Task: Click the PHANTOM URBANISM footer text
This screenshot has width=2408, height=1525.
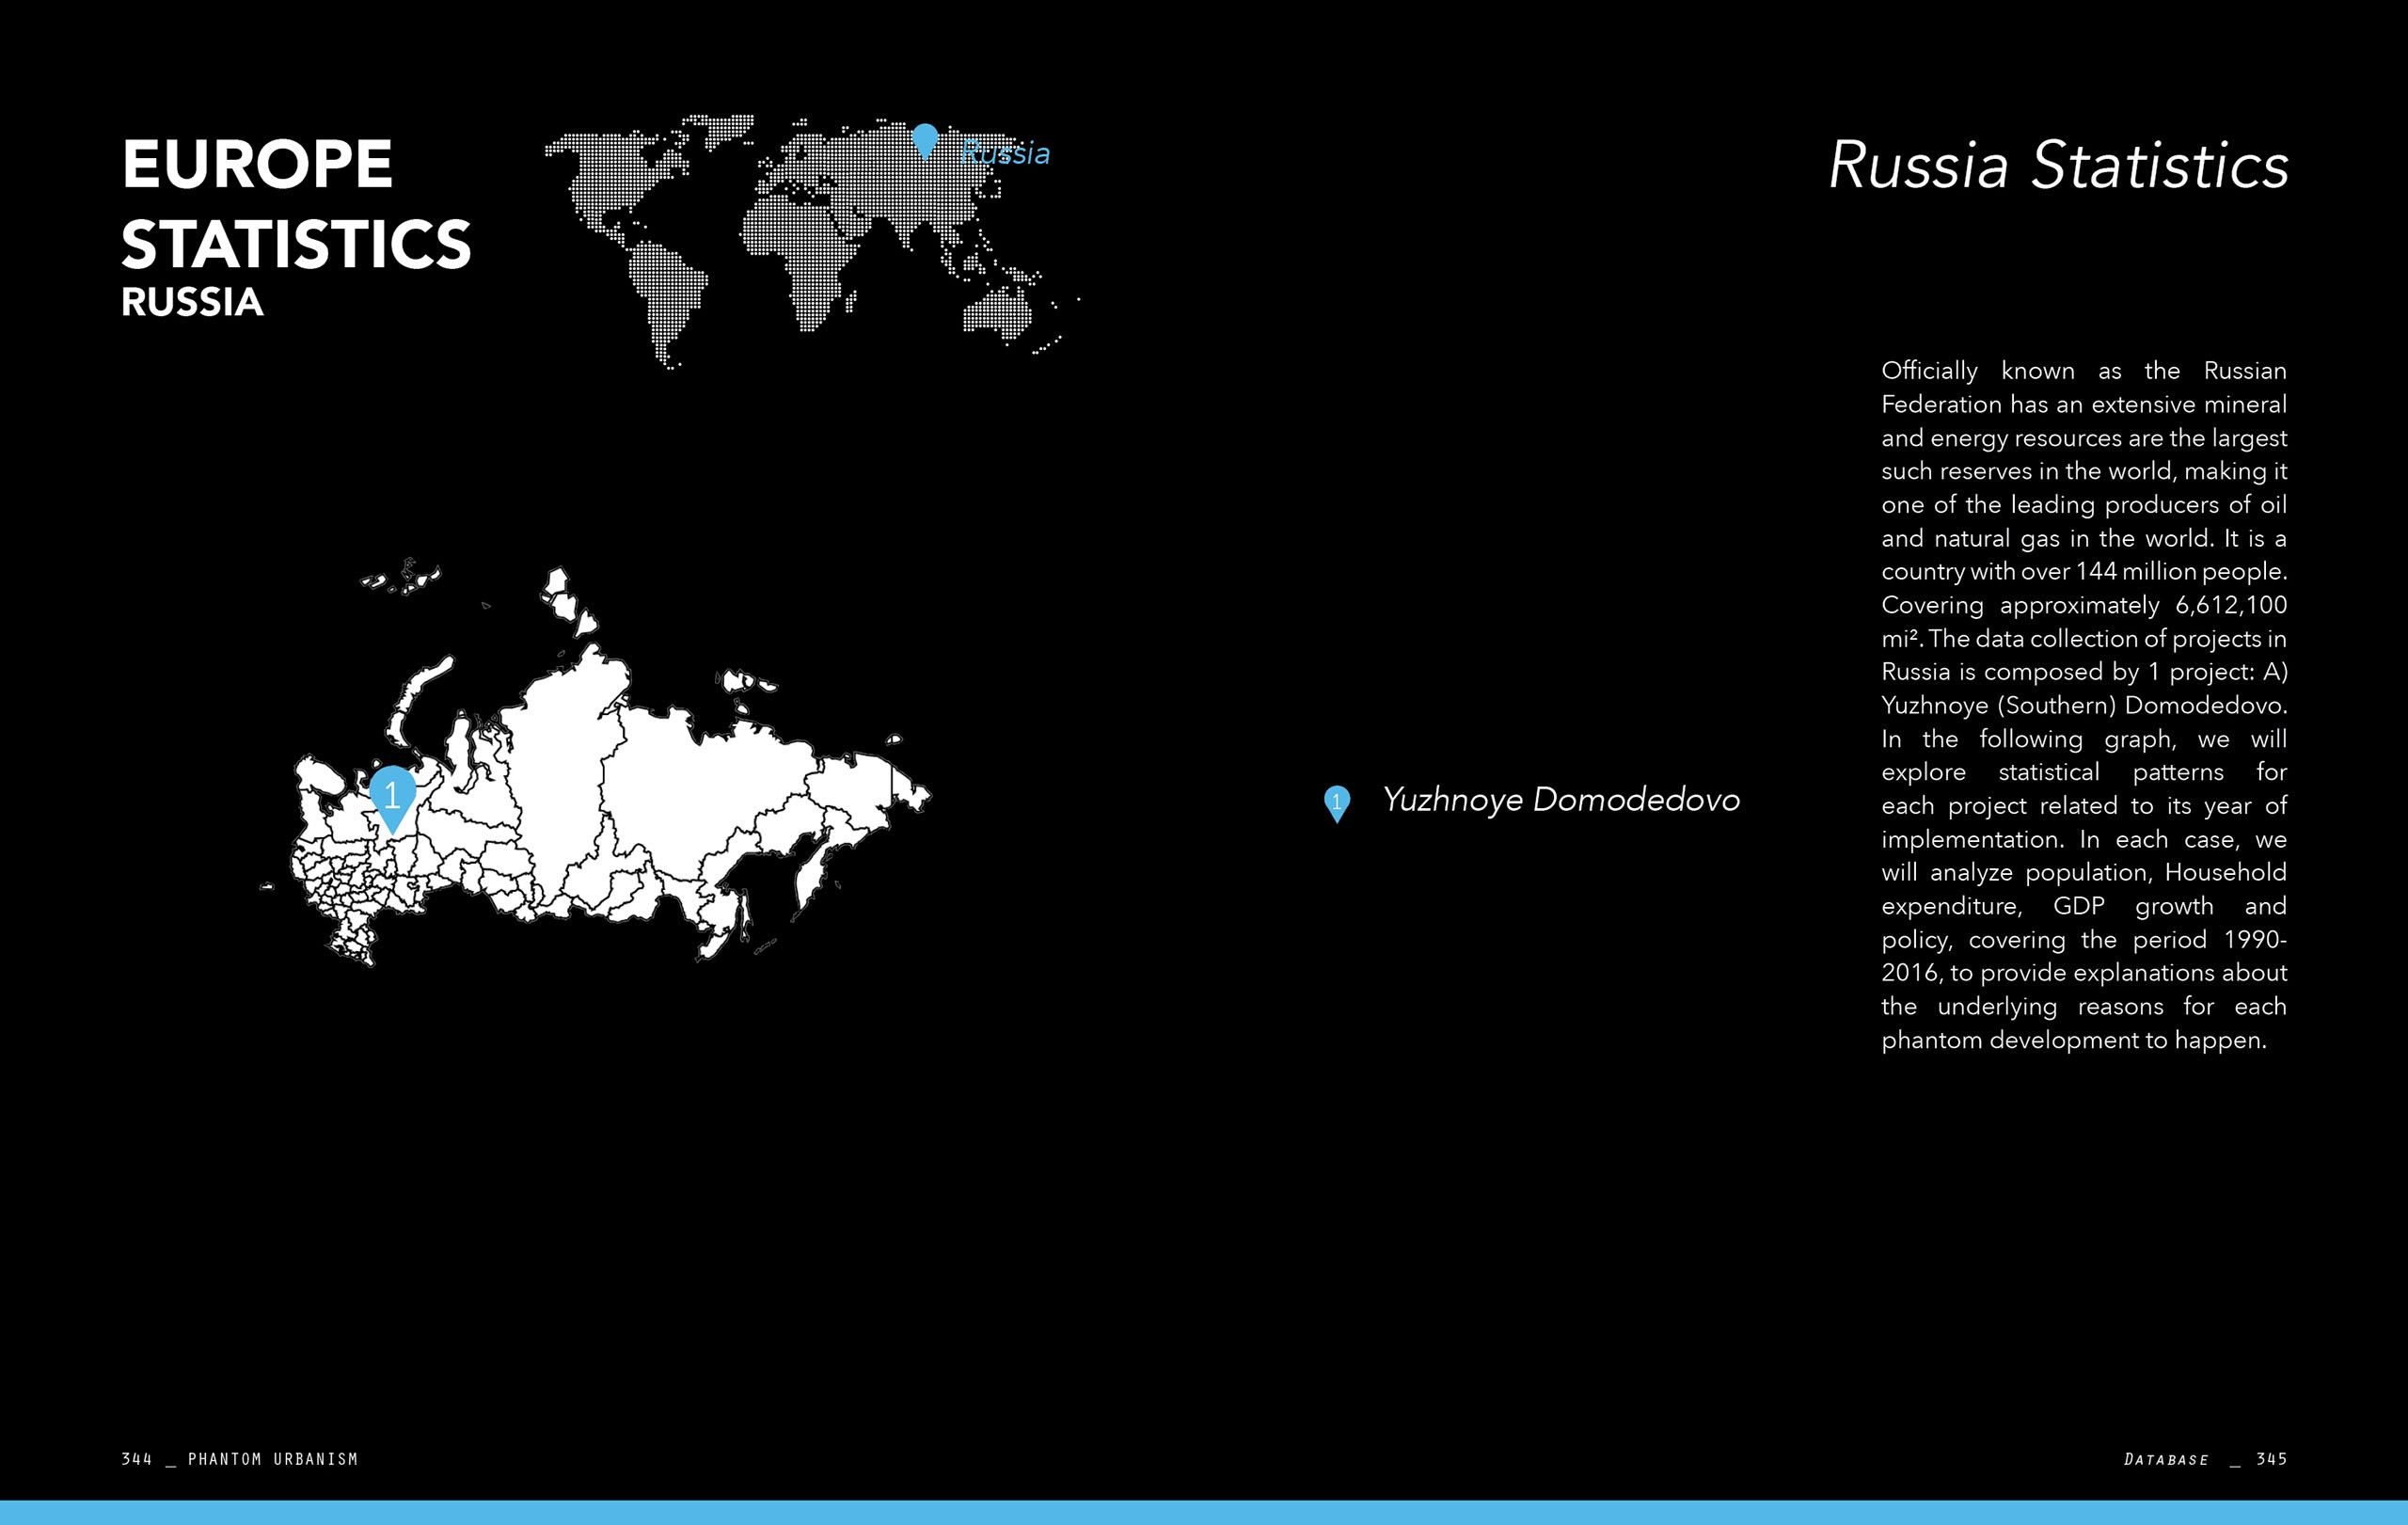Action: pyautogui.click(x=272, y=1459)
